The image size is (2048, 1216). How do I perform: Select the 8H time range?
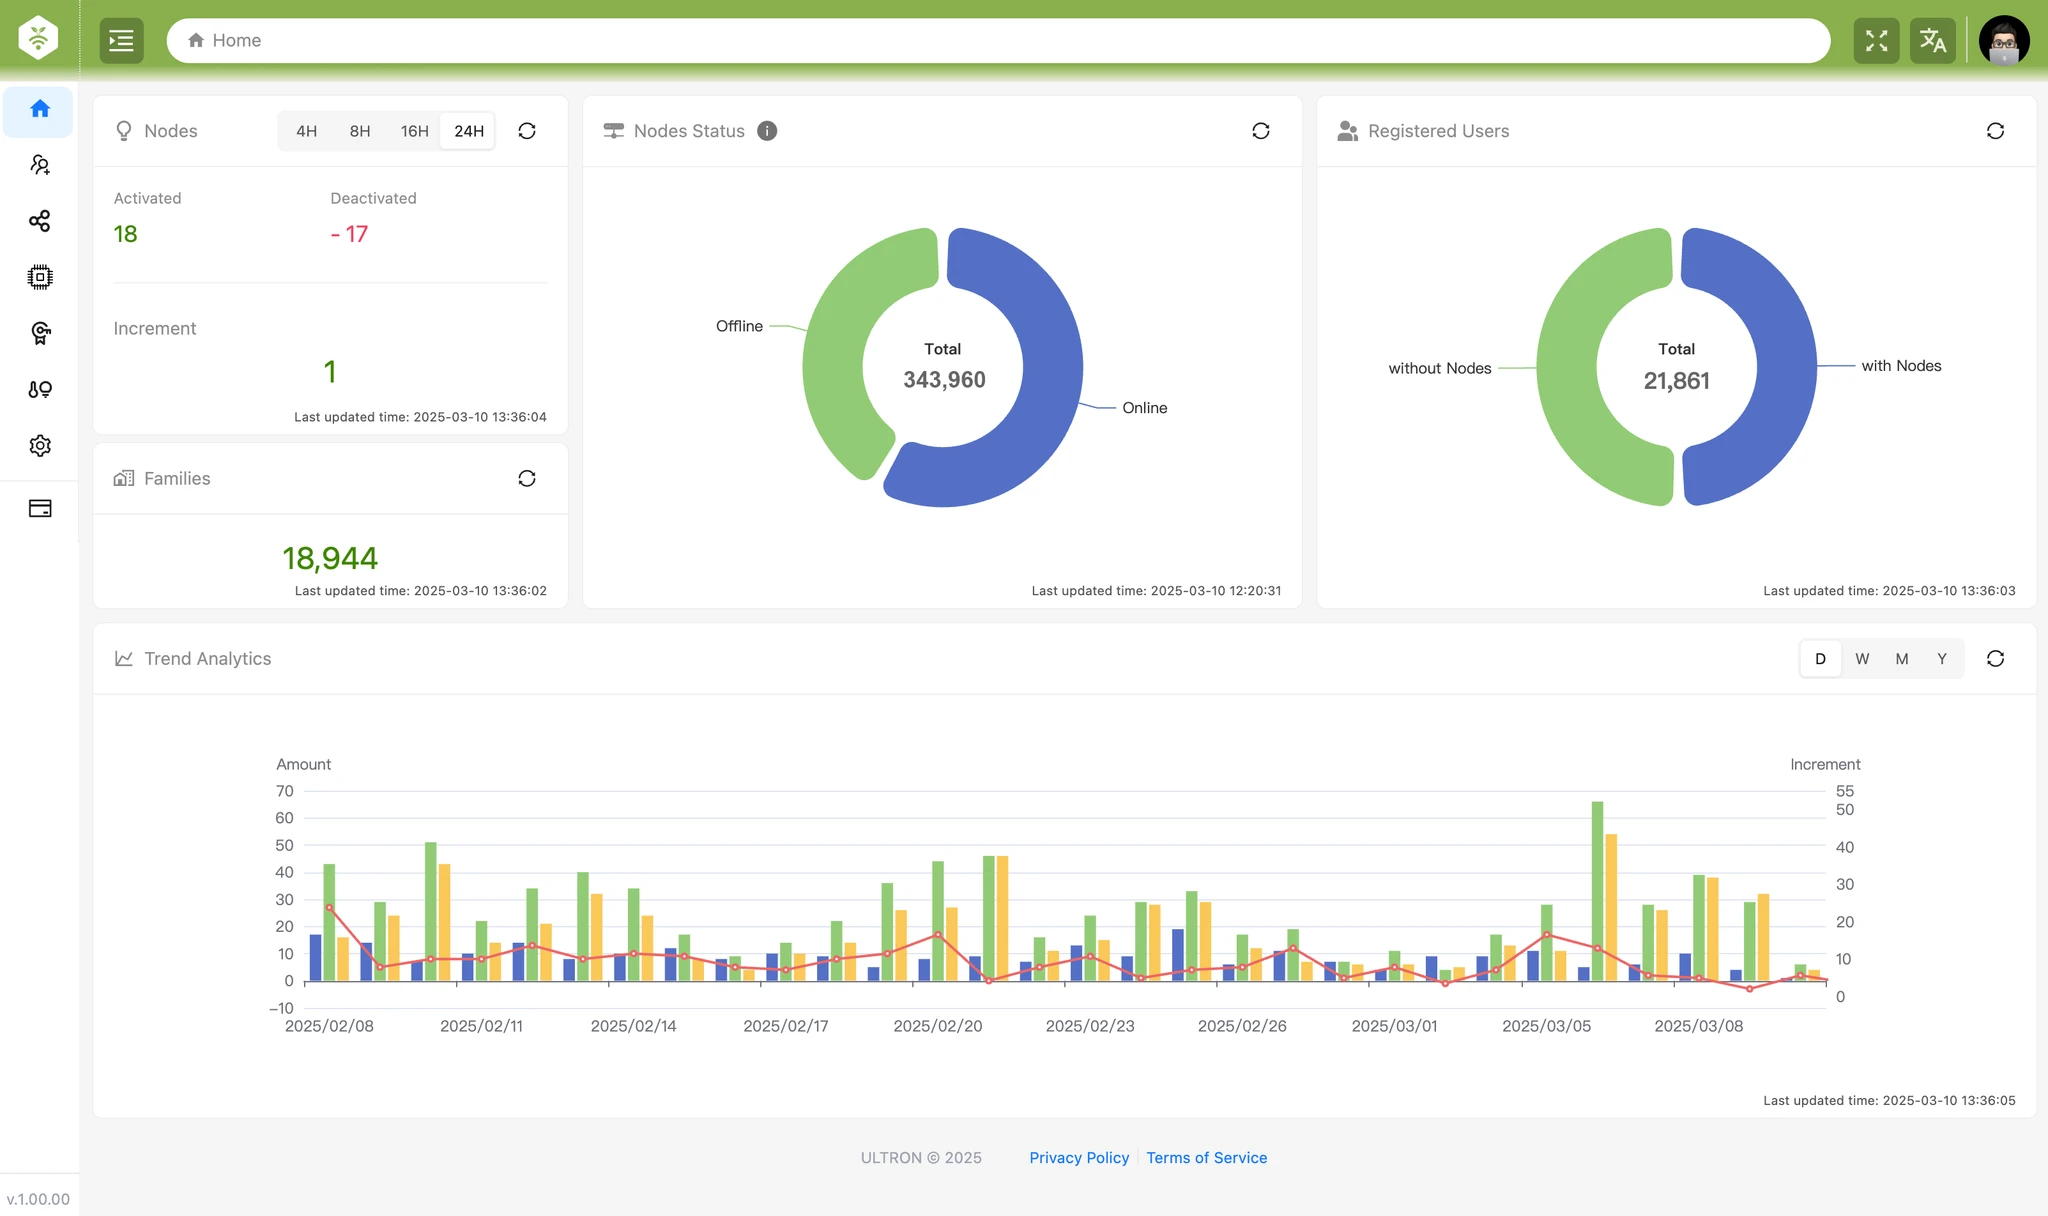click(x=360, y=131)
